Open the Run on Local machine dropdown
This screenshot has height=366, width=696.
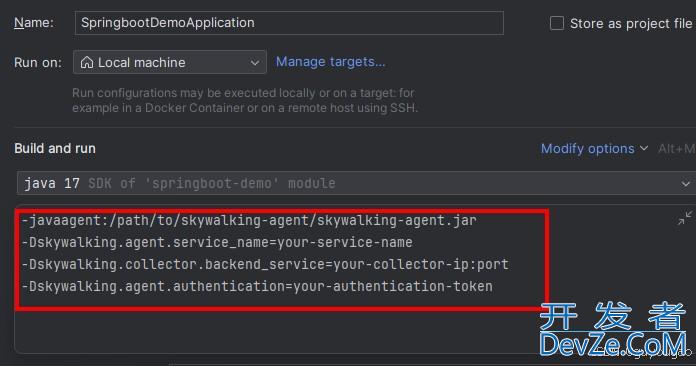(x=170, y=62)
